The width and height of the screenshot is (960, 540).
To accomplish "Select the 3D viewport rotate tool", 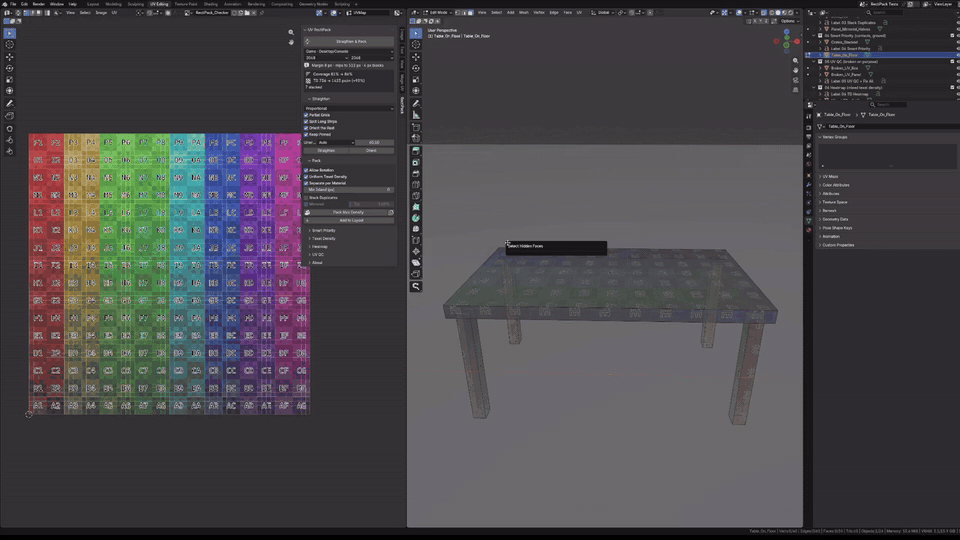I will (x=416, y=69).
